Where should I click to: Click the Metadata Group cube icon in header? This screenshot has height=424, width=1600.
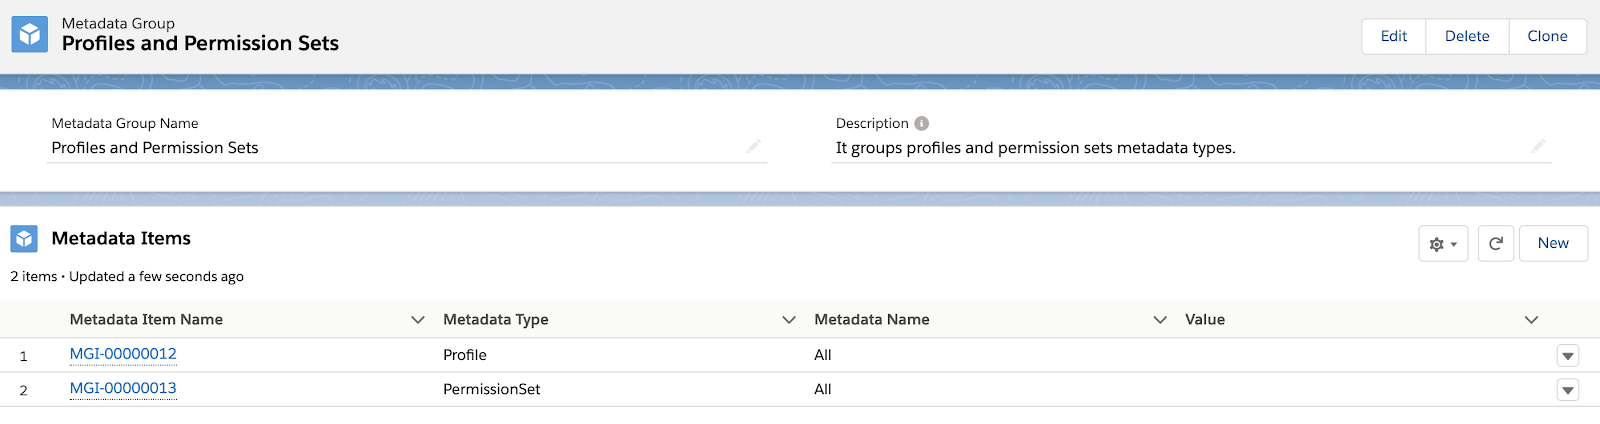(x=29, y=34)
